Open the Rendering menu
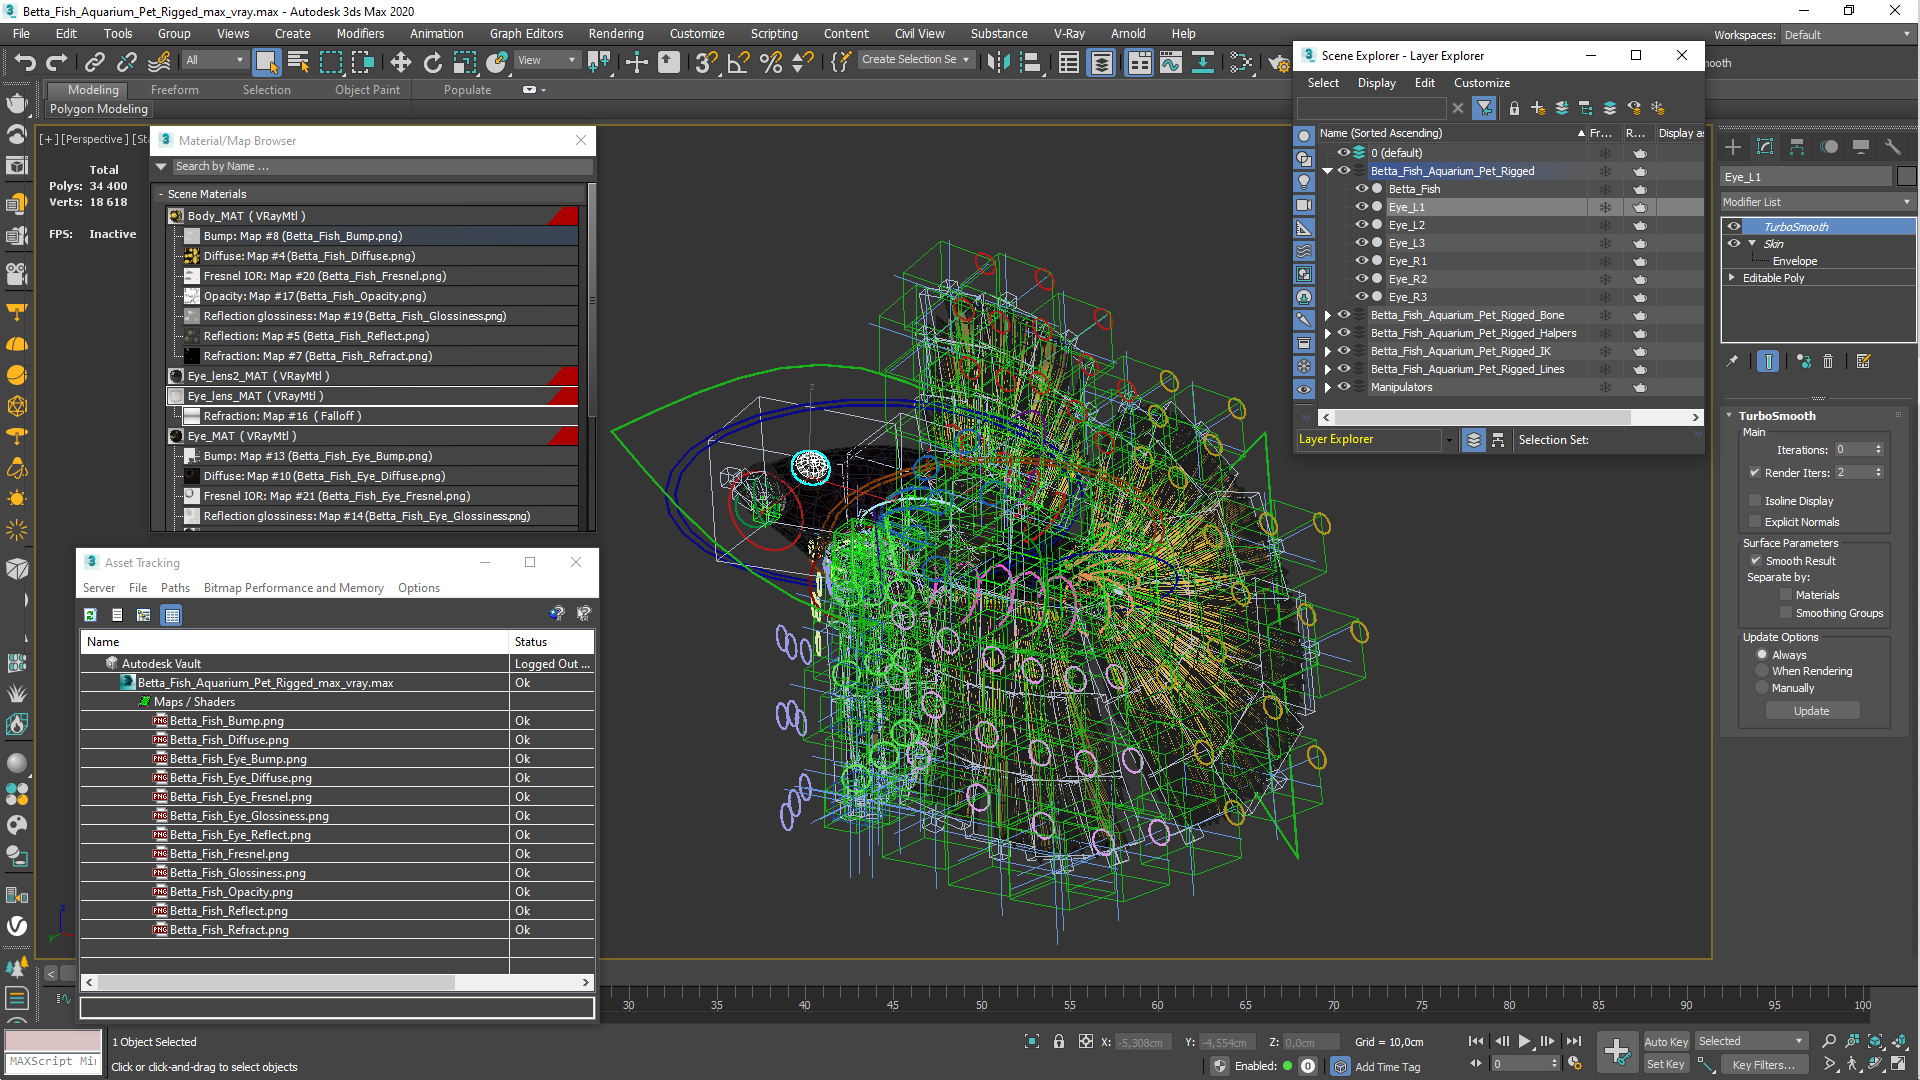Image resolution: width=1920 pixels, height=1080 pixels. pos(616,33)
